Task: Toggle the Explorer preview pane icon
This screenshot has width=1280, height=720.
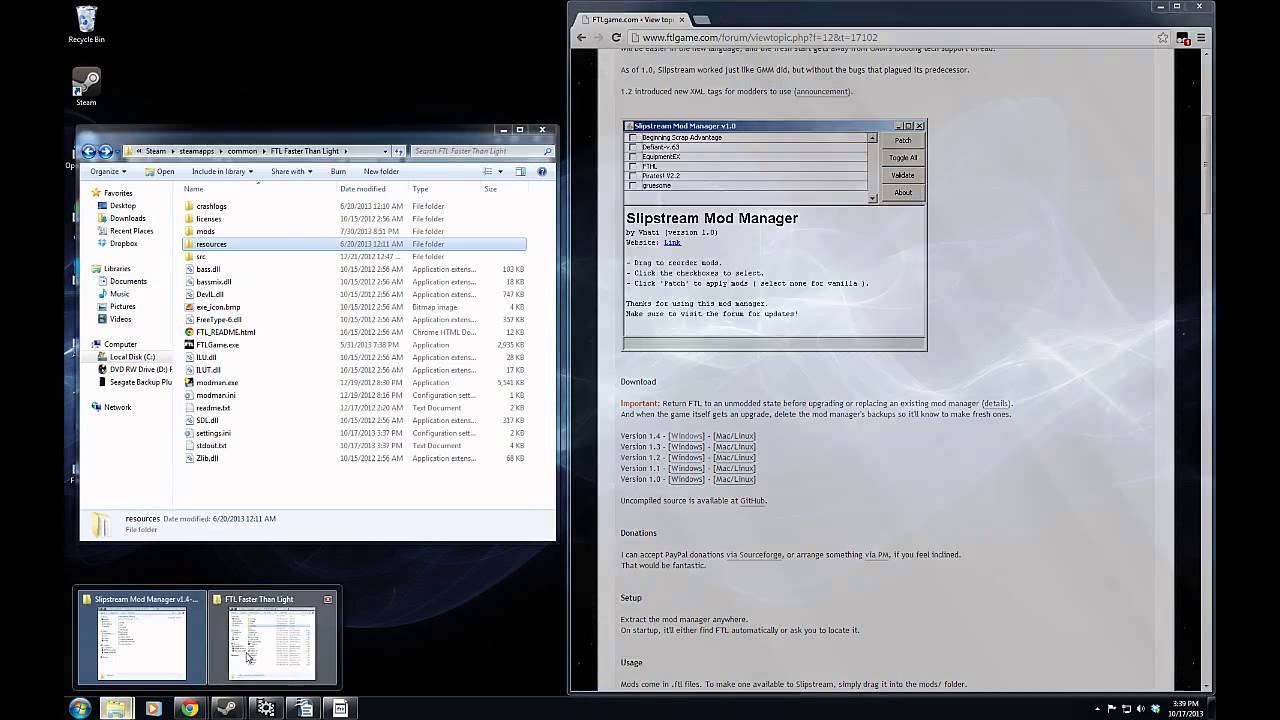Action: pyautogui.click(x=520, y=171)
